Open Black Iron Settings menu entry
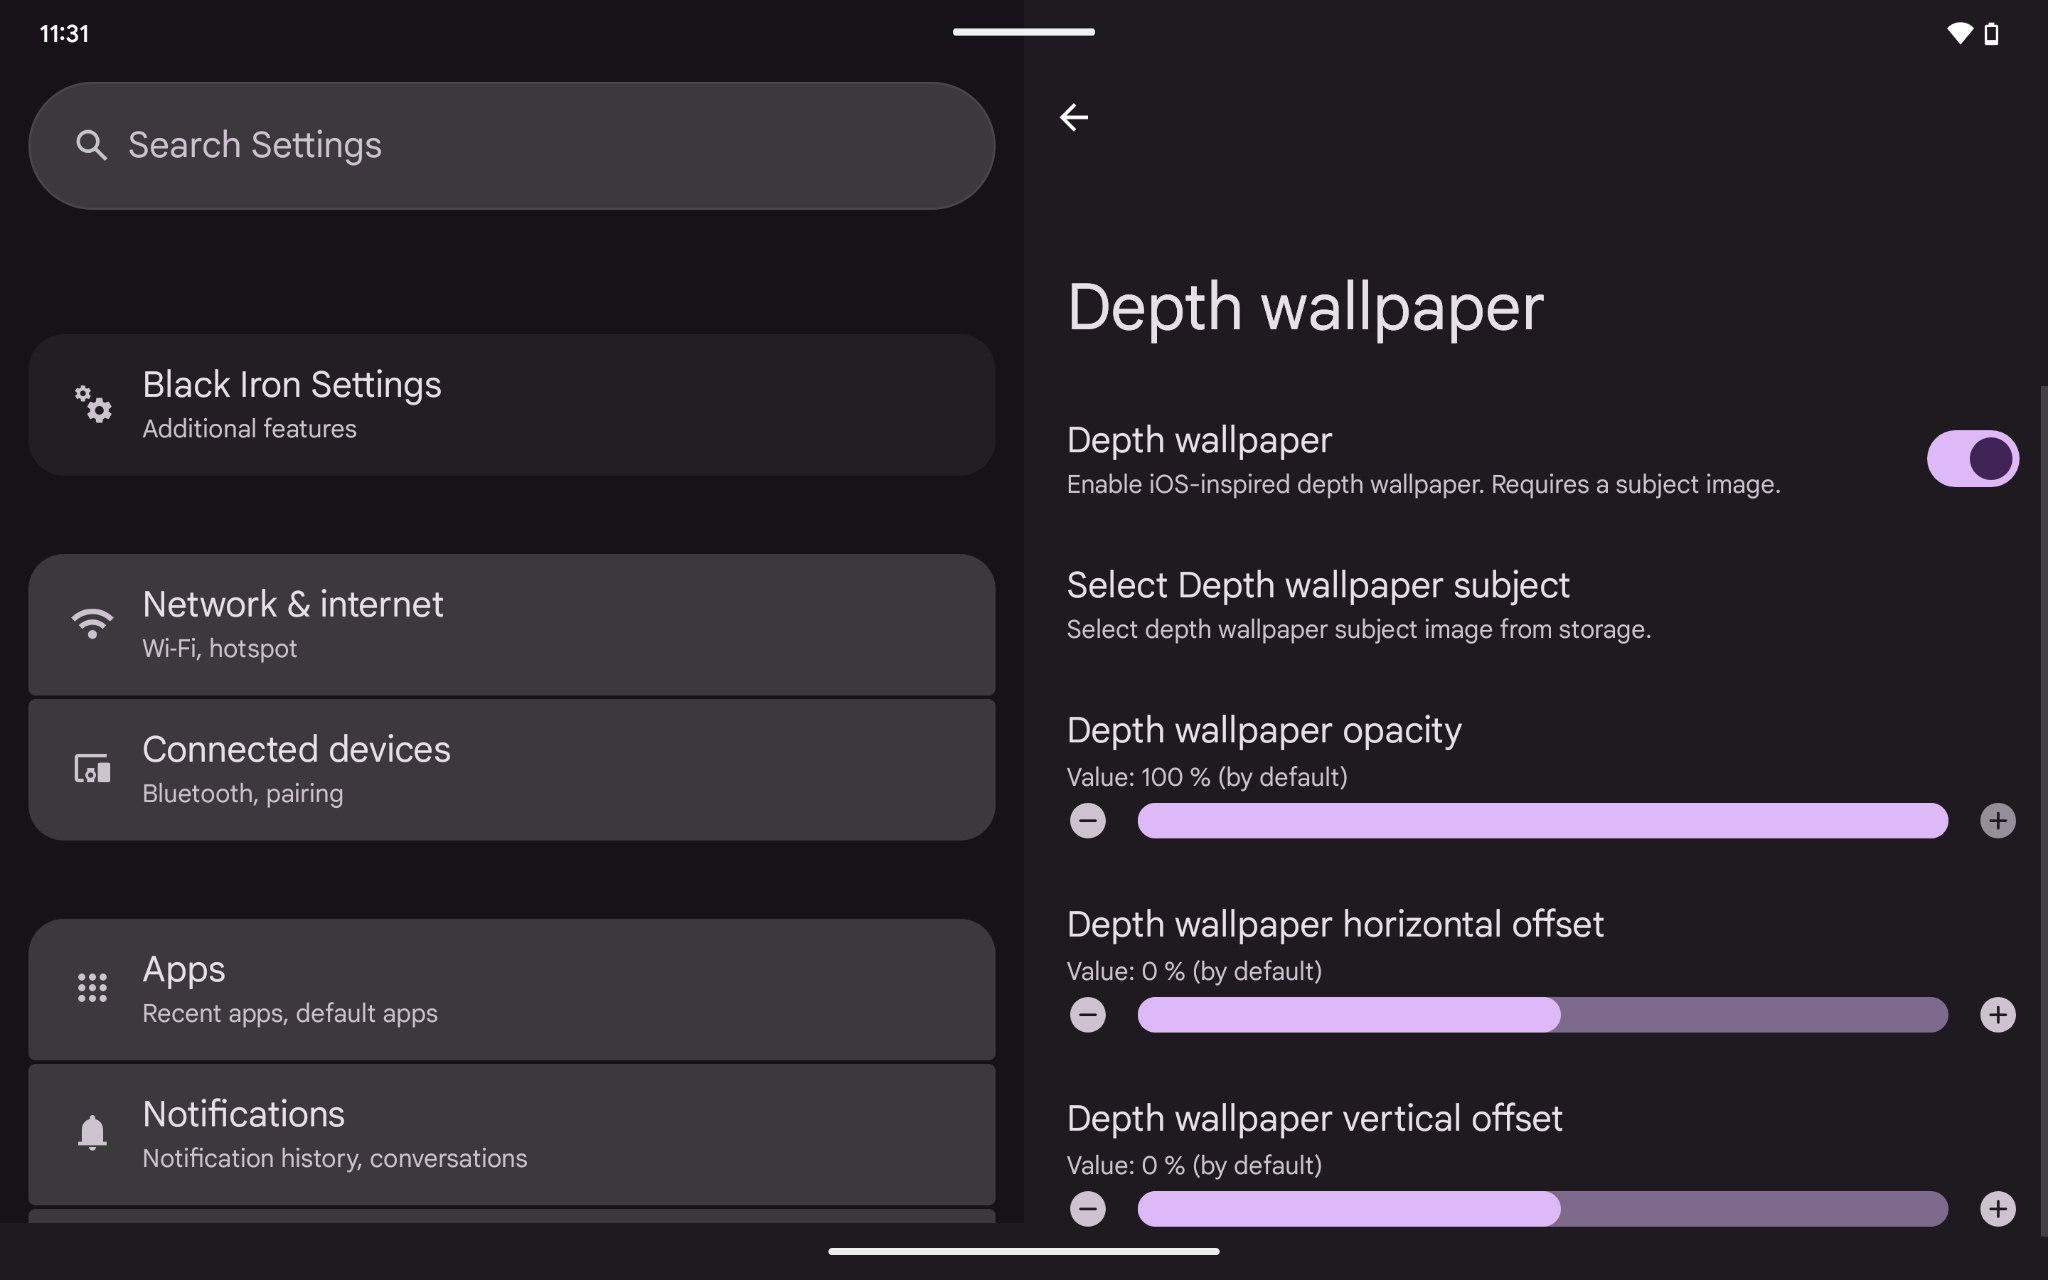2048x1280 pixels. pyautogui.click(x=510, y=404)
